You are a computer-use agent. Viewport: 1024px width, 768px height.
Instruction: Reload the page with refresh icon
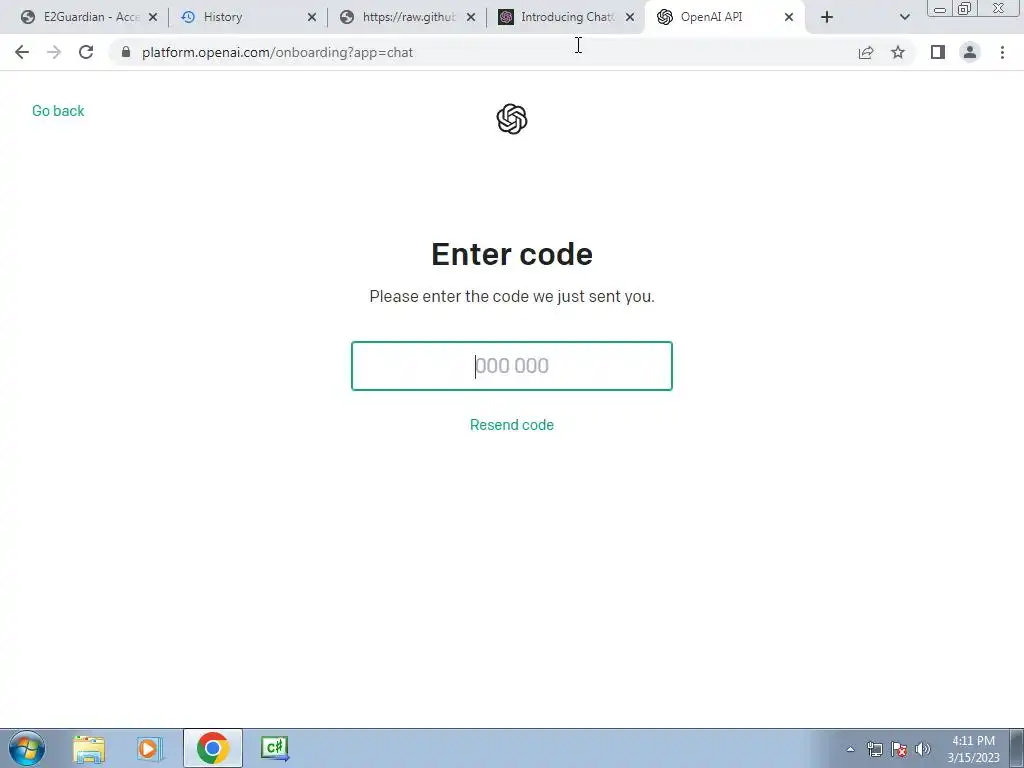[86, 52]
